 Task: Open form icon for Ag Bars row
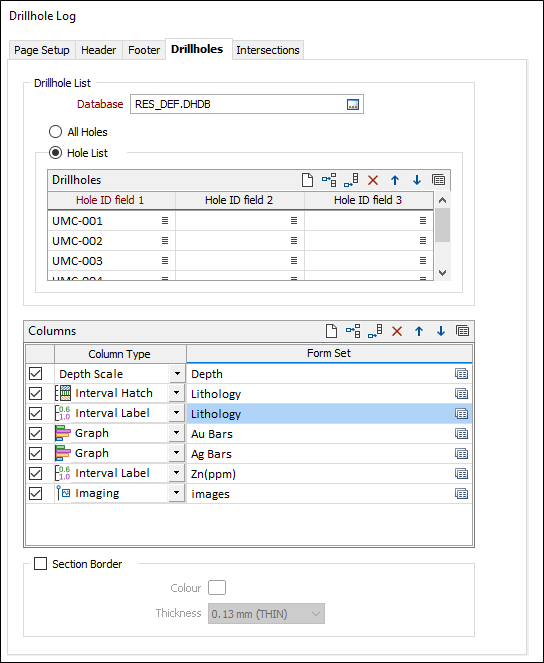(462, 454)
